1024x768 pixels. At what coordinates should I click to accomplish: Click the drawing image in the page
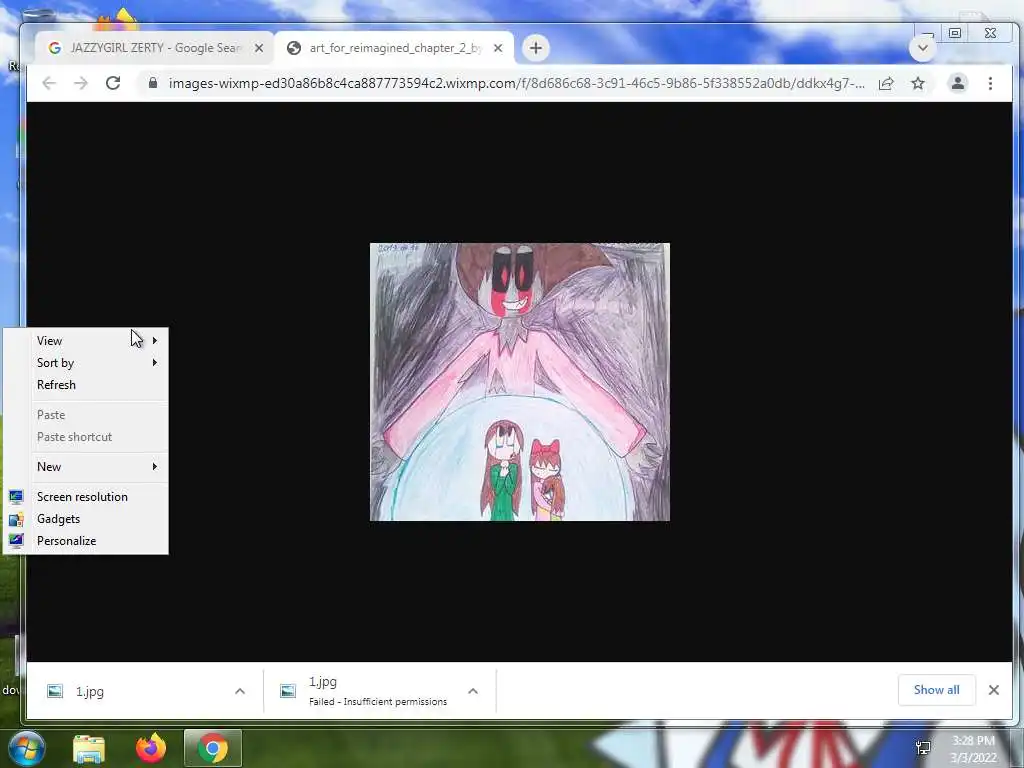520,382
